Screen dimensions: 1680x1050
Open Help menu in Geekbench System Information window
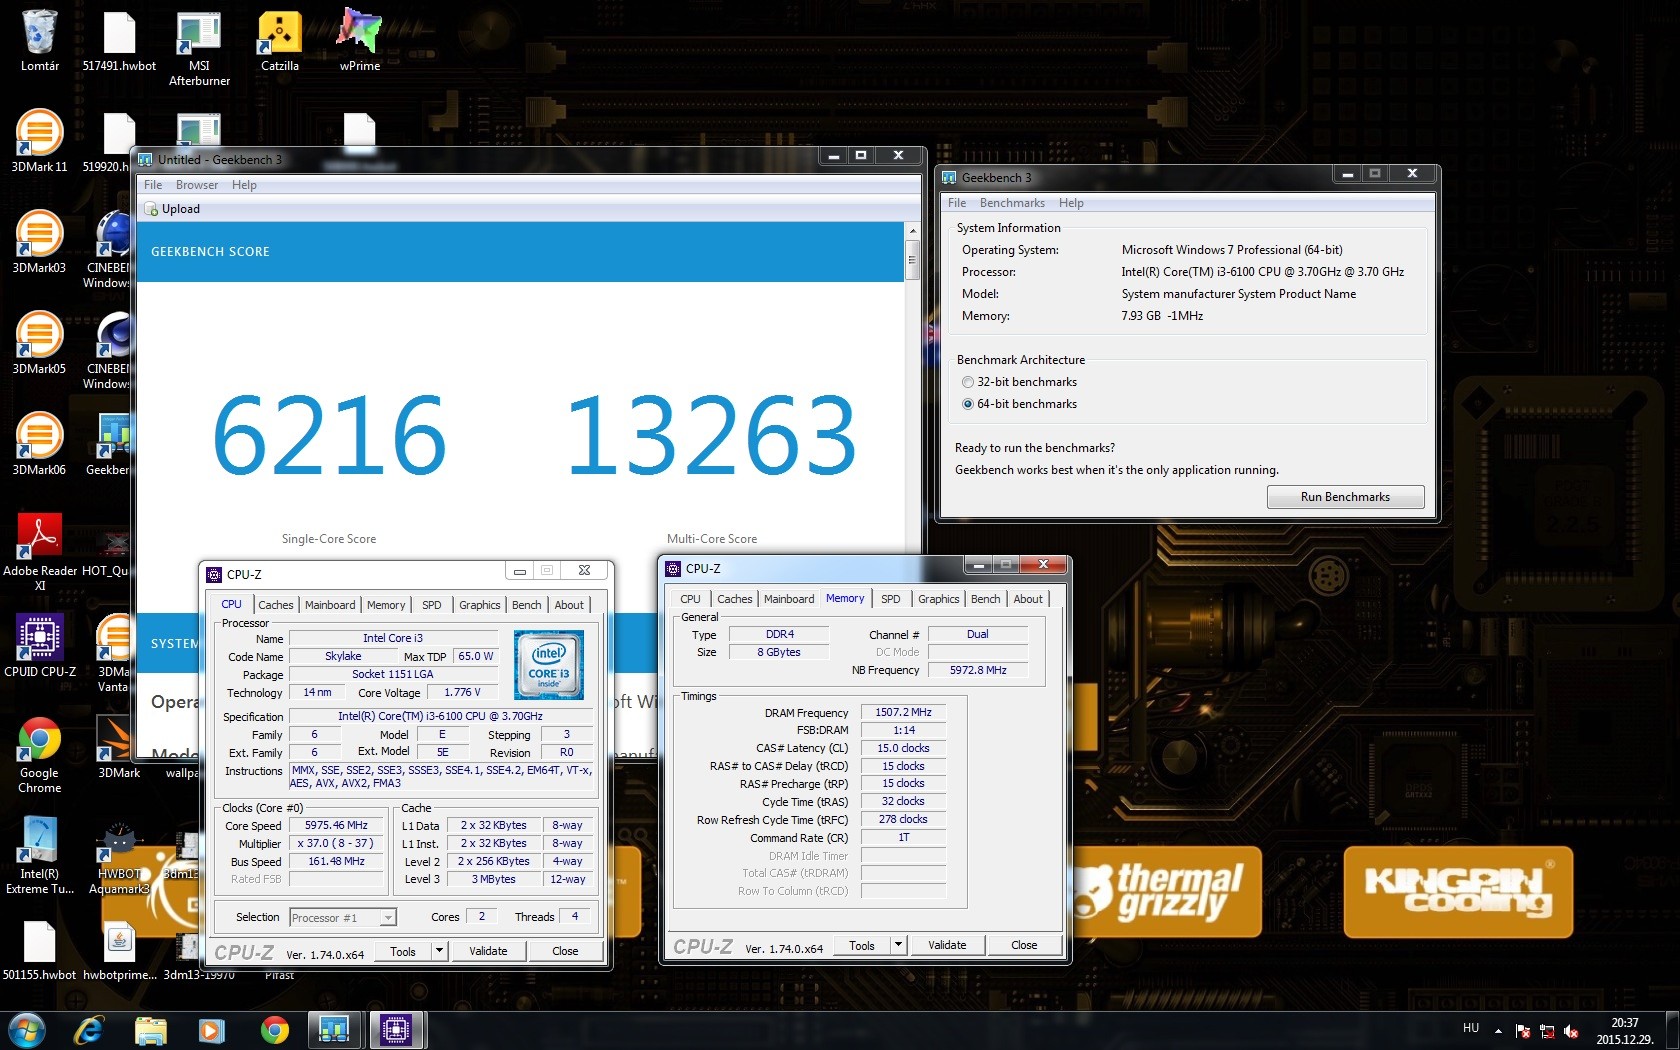[x=1071, y=203]
